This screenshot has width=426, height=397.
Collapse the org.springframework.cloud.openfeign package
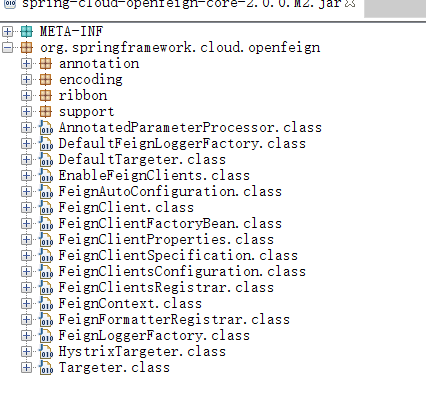coord(7,48)
